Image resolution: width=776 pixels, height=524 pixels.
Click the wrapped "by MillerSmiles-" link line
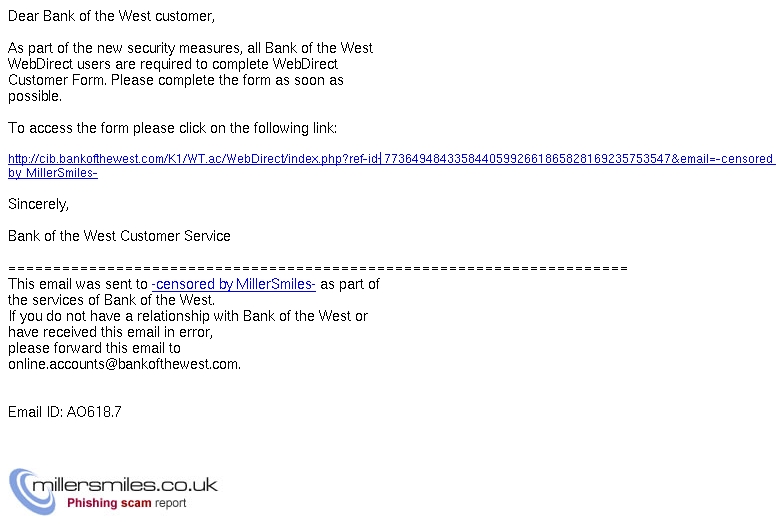coord(52,173)
